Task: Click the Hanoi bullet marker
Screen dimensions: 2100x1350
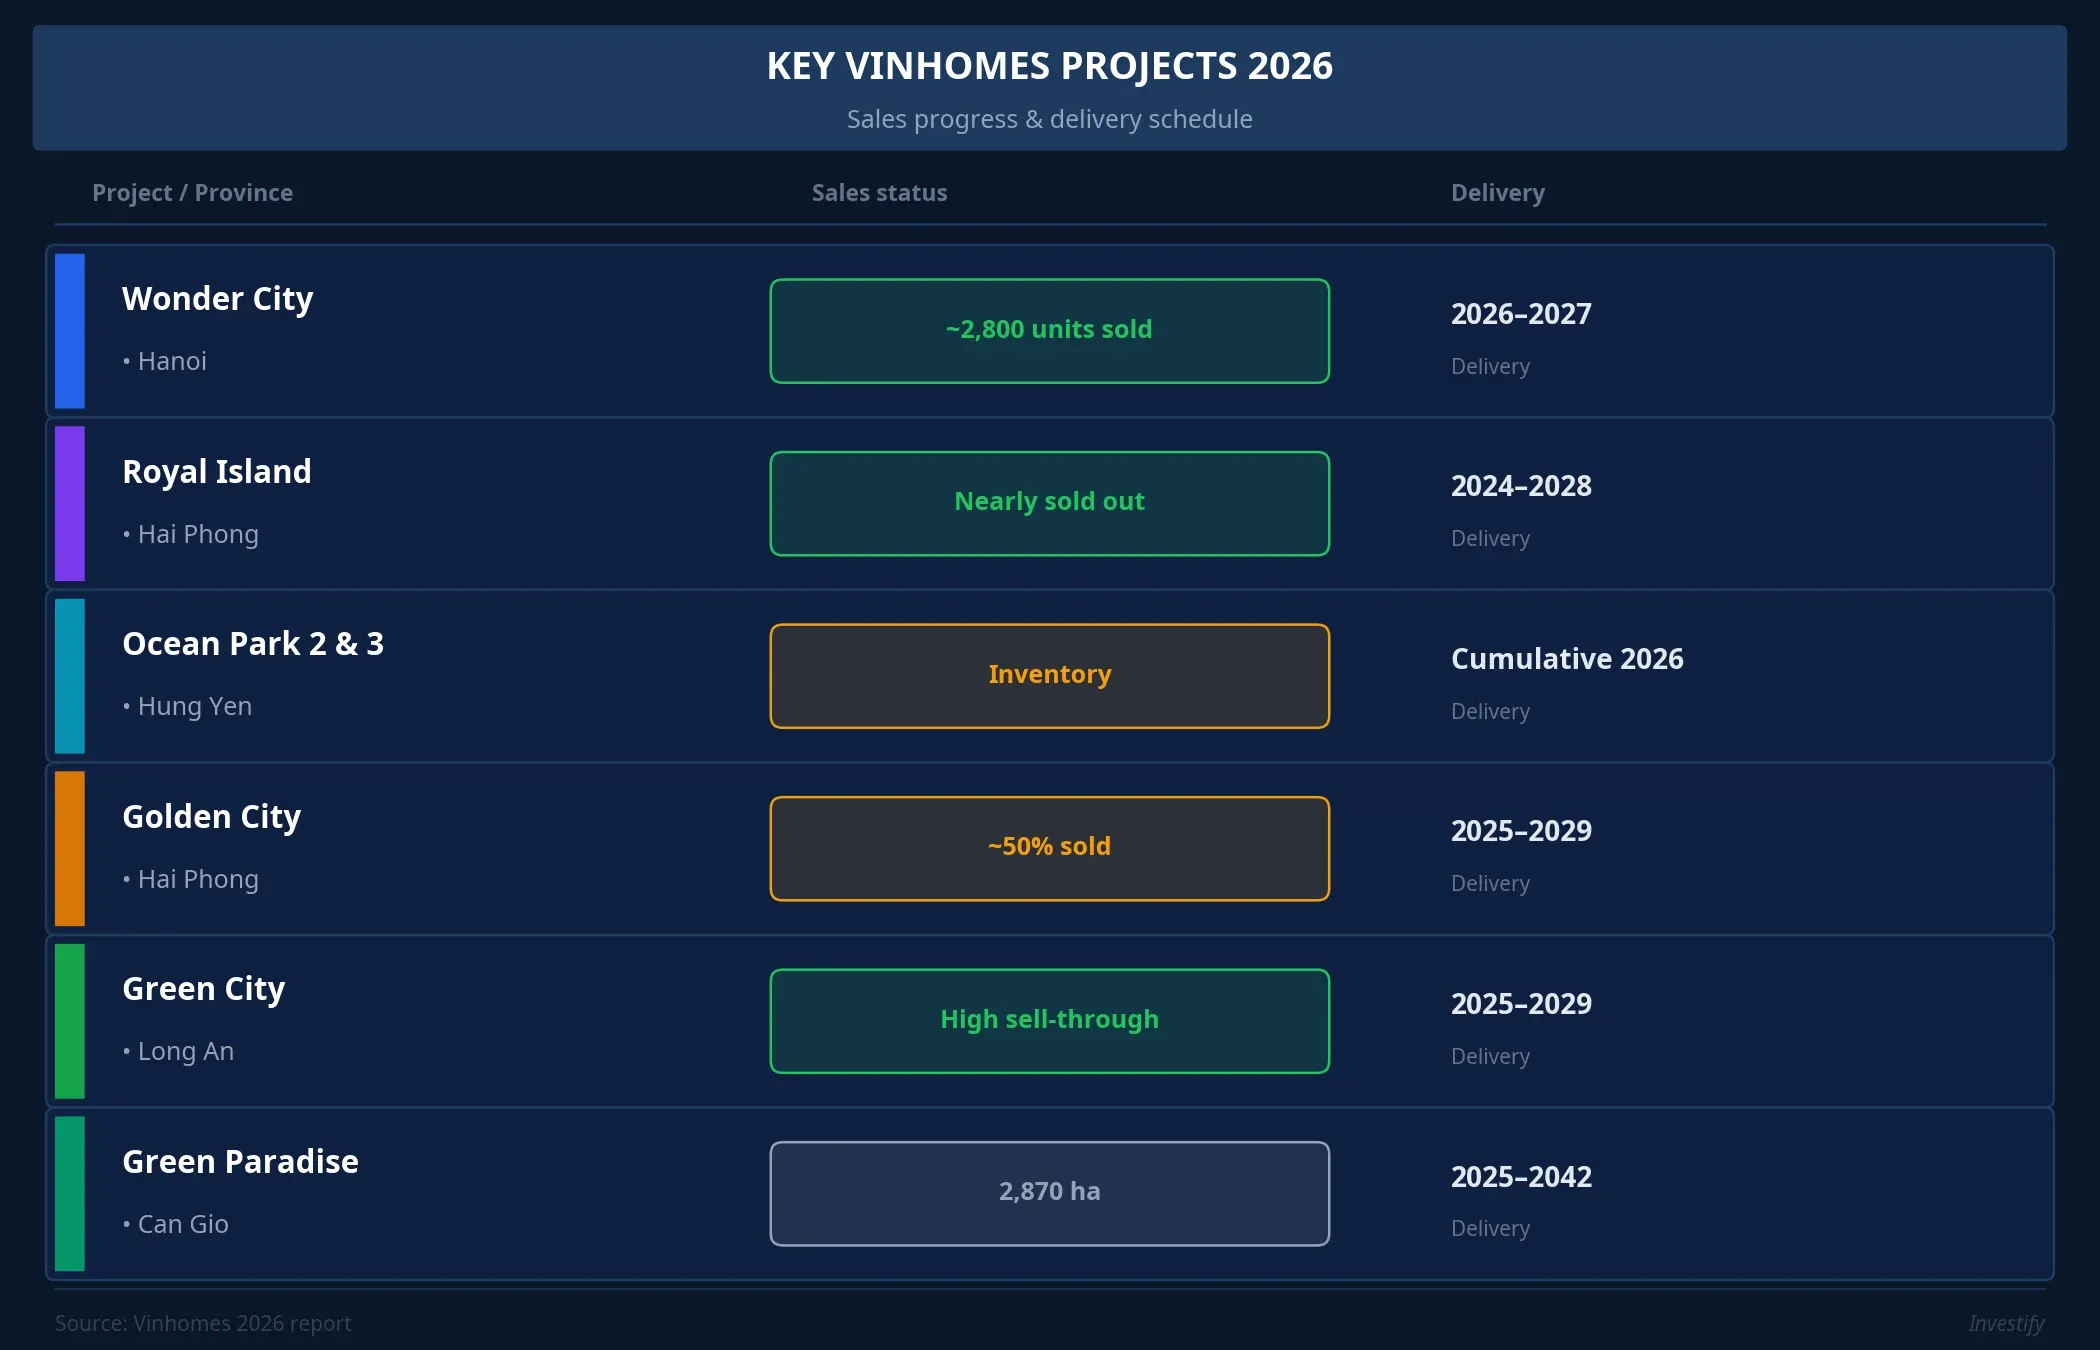Action: pos(127,362)
